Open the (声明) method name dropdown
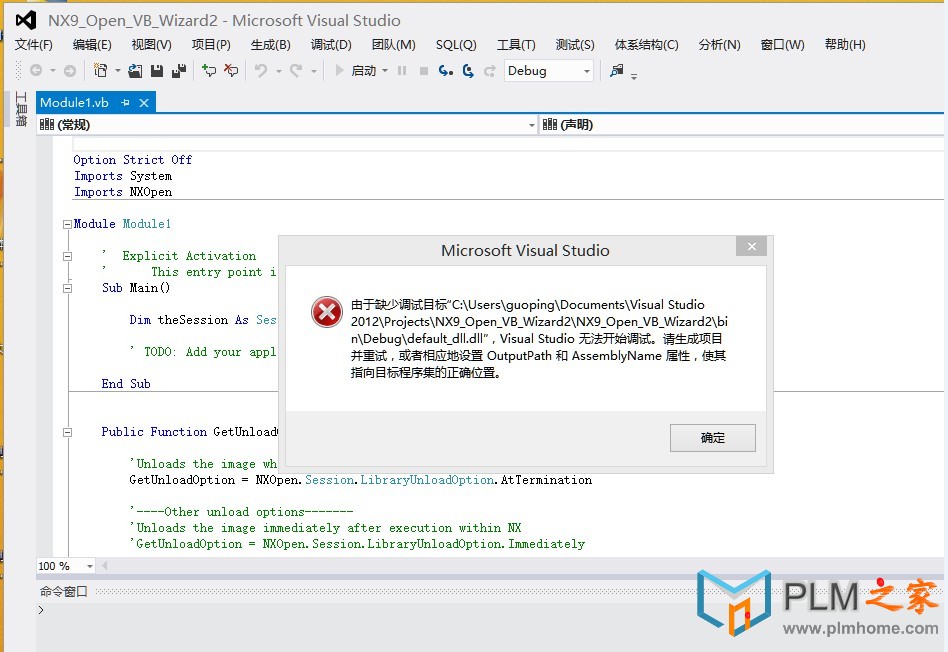948x652 pixels. pos(742,125)
